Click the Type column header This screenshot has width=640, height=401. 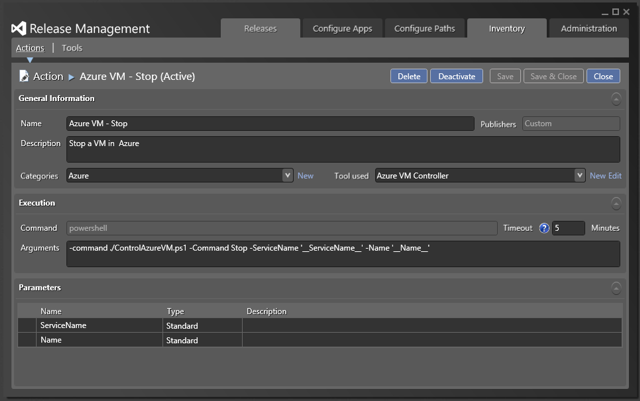175,311
